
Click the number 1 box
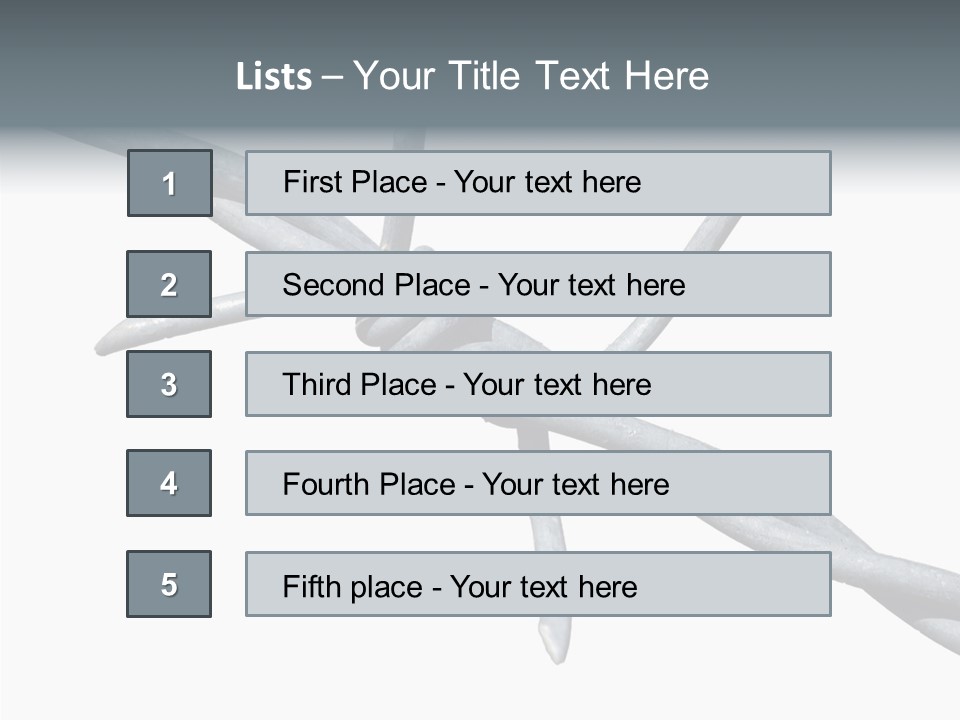tap(169, 183)
